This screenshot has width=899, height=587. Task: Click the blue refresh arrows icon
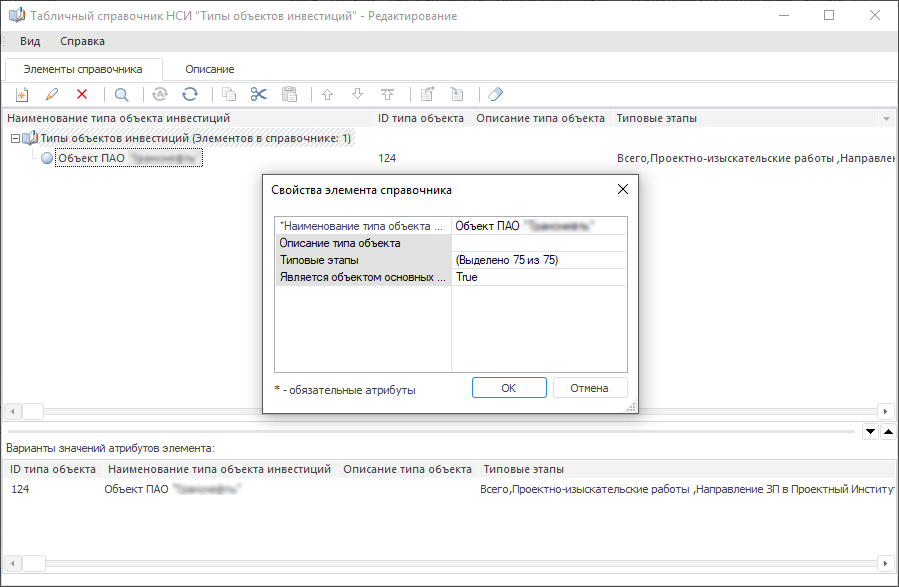[190, 95]
